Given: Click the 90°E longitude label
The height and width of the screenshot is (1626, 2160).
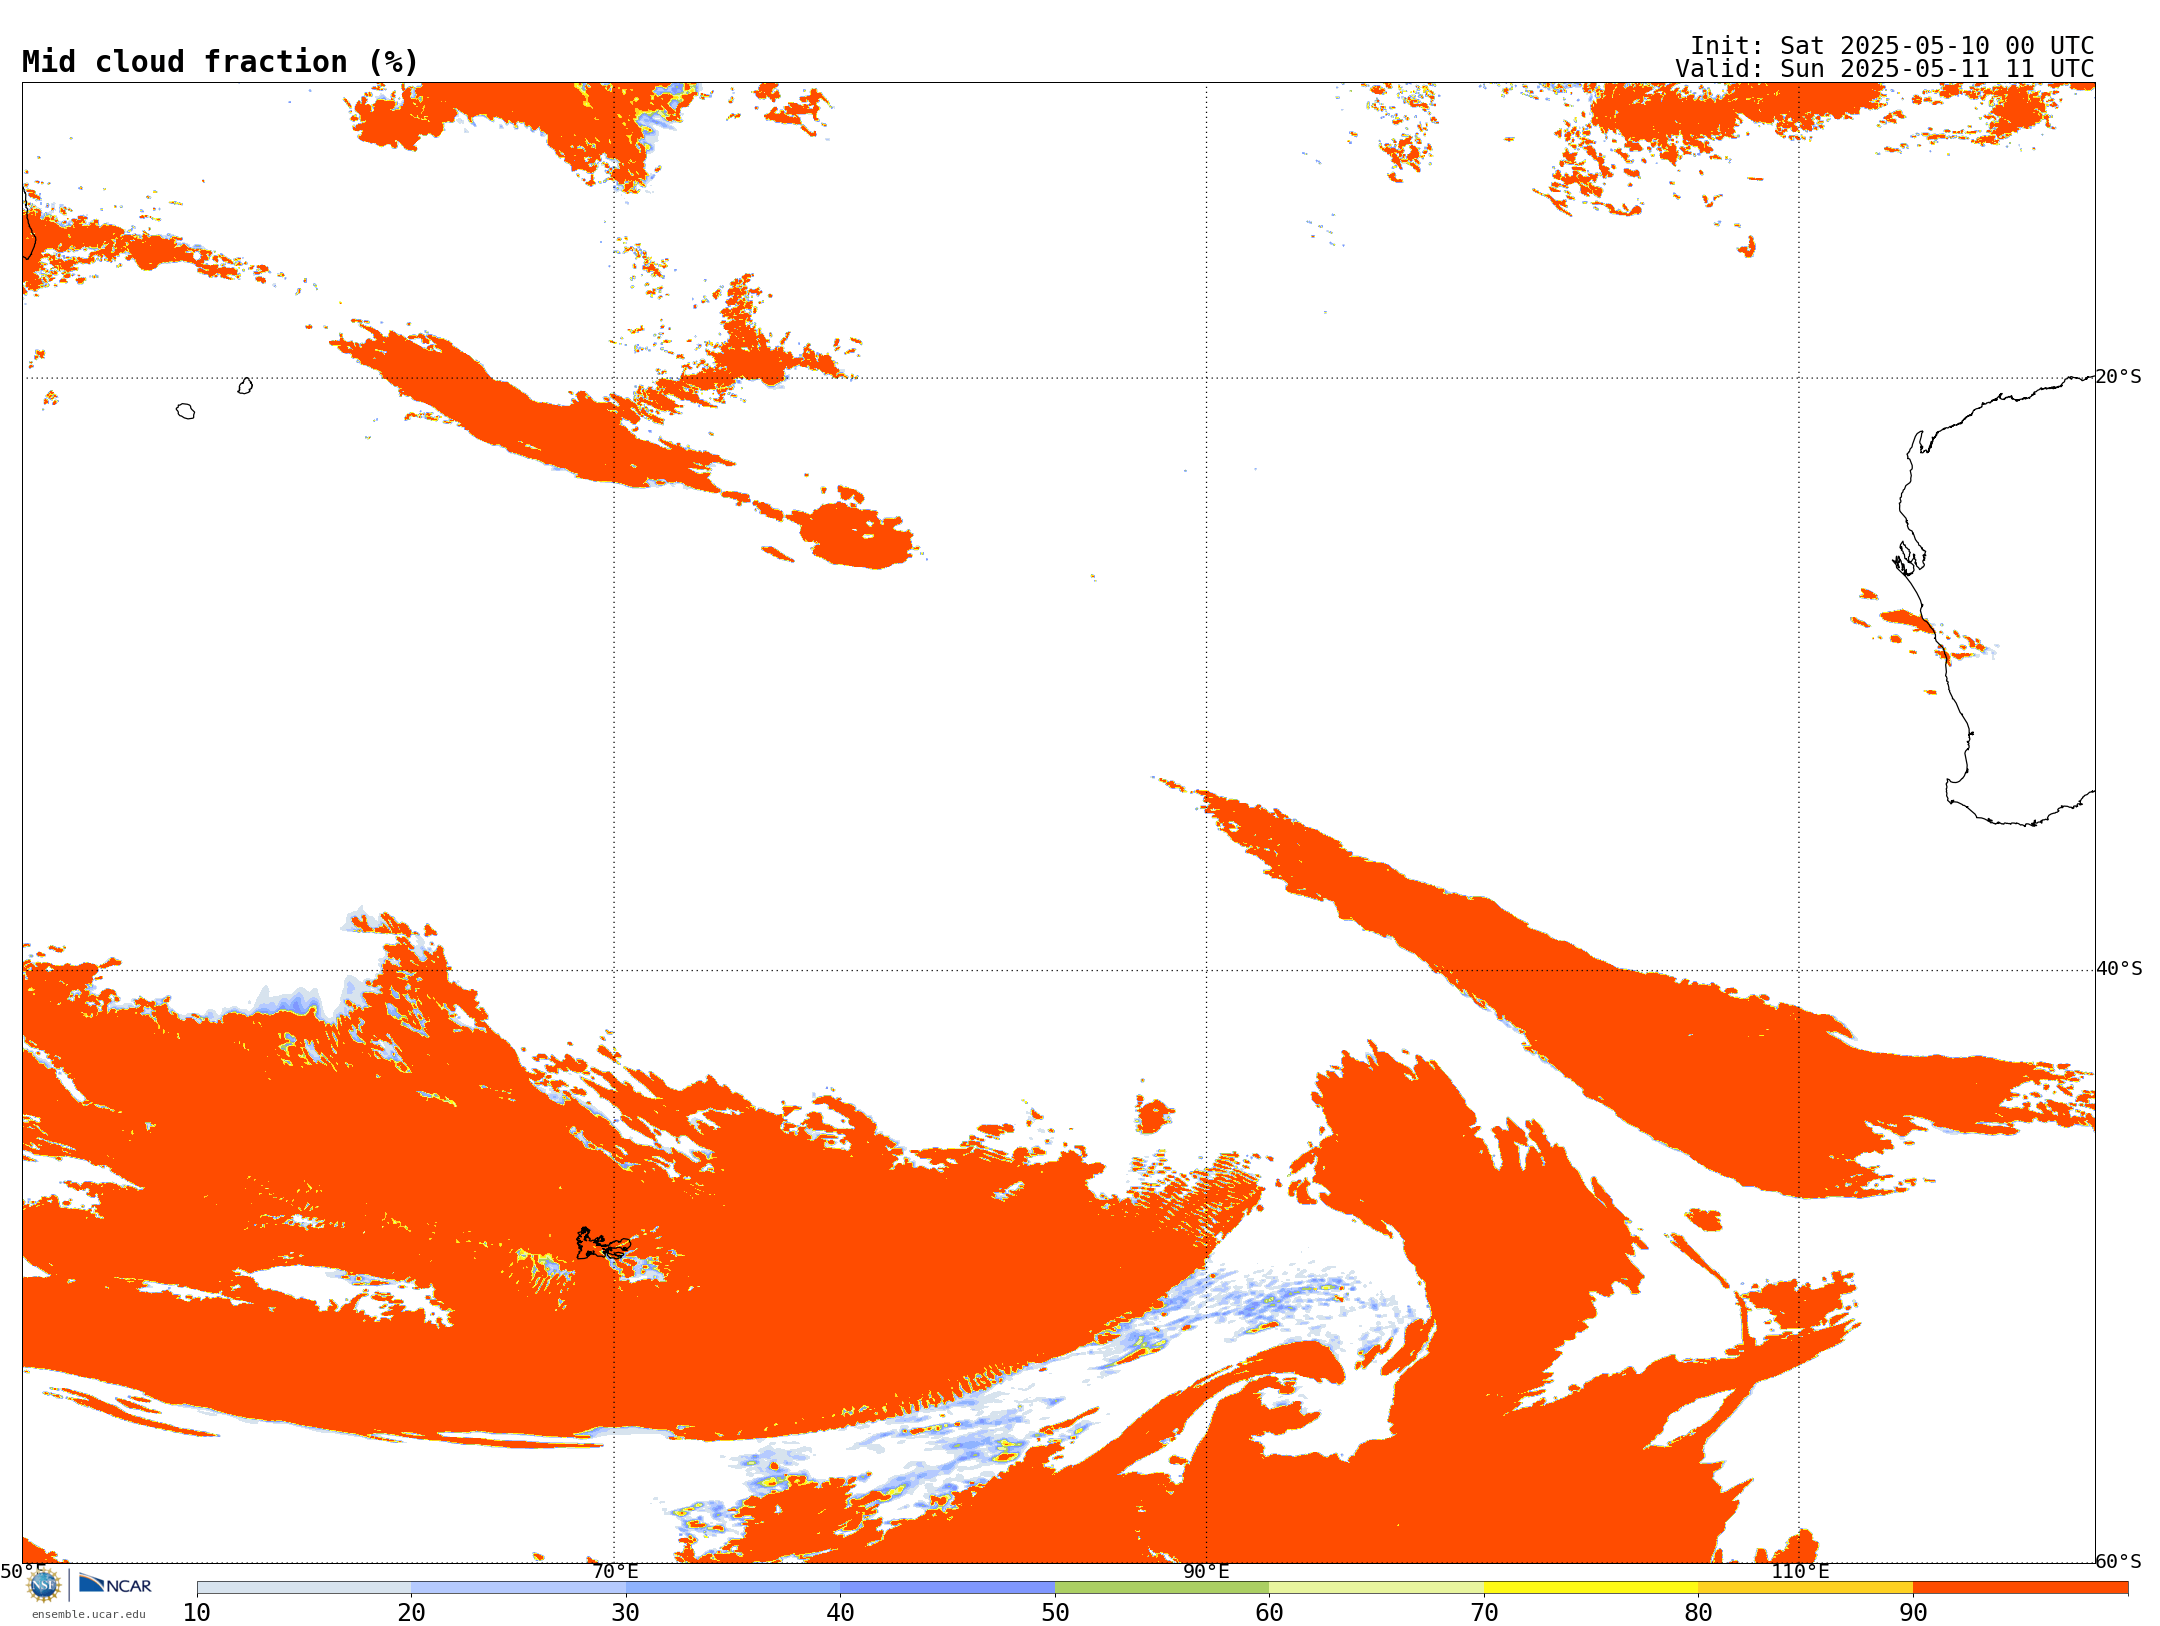Looking at the screenshot, I should pyautogui.click(x=1206, y=1571).
